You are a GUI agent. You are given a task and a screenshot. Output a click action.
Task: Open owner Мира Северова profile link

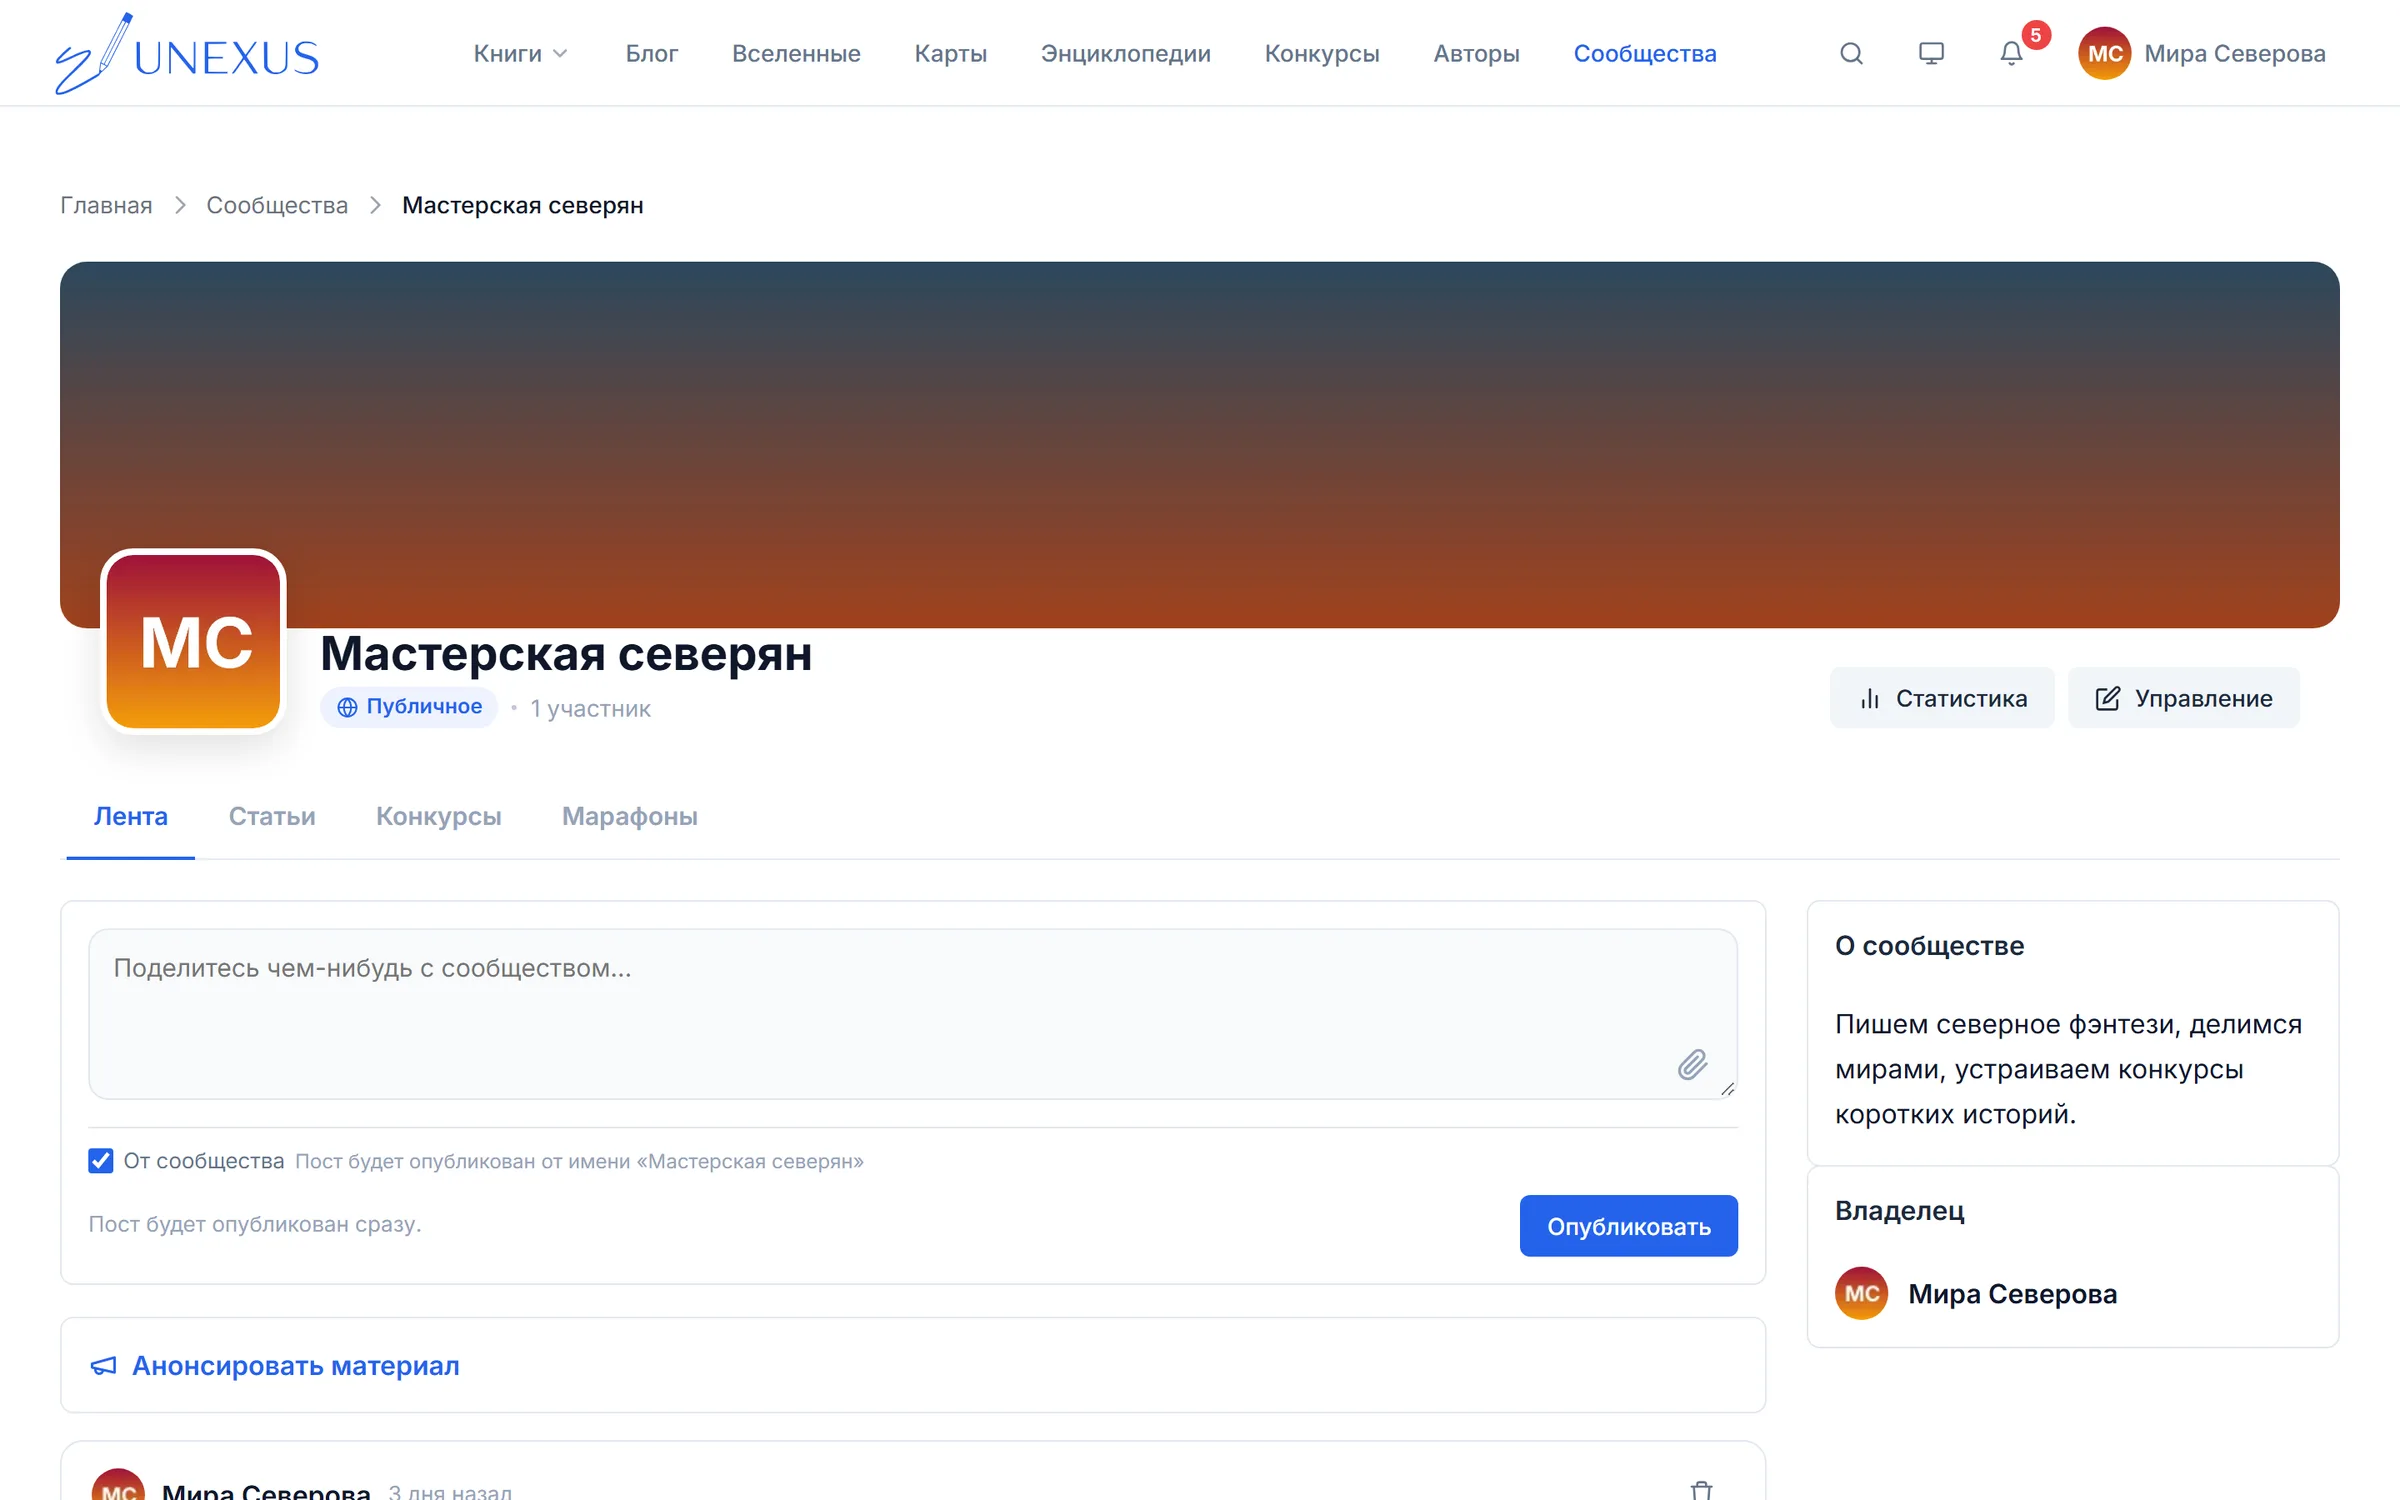coord(2012,1293)
